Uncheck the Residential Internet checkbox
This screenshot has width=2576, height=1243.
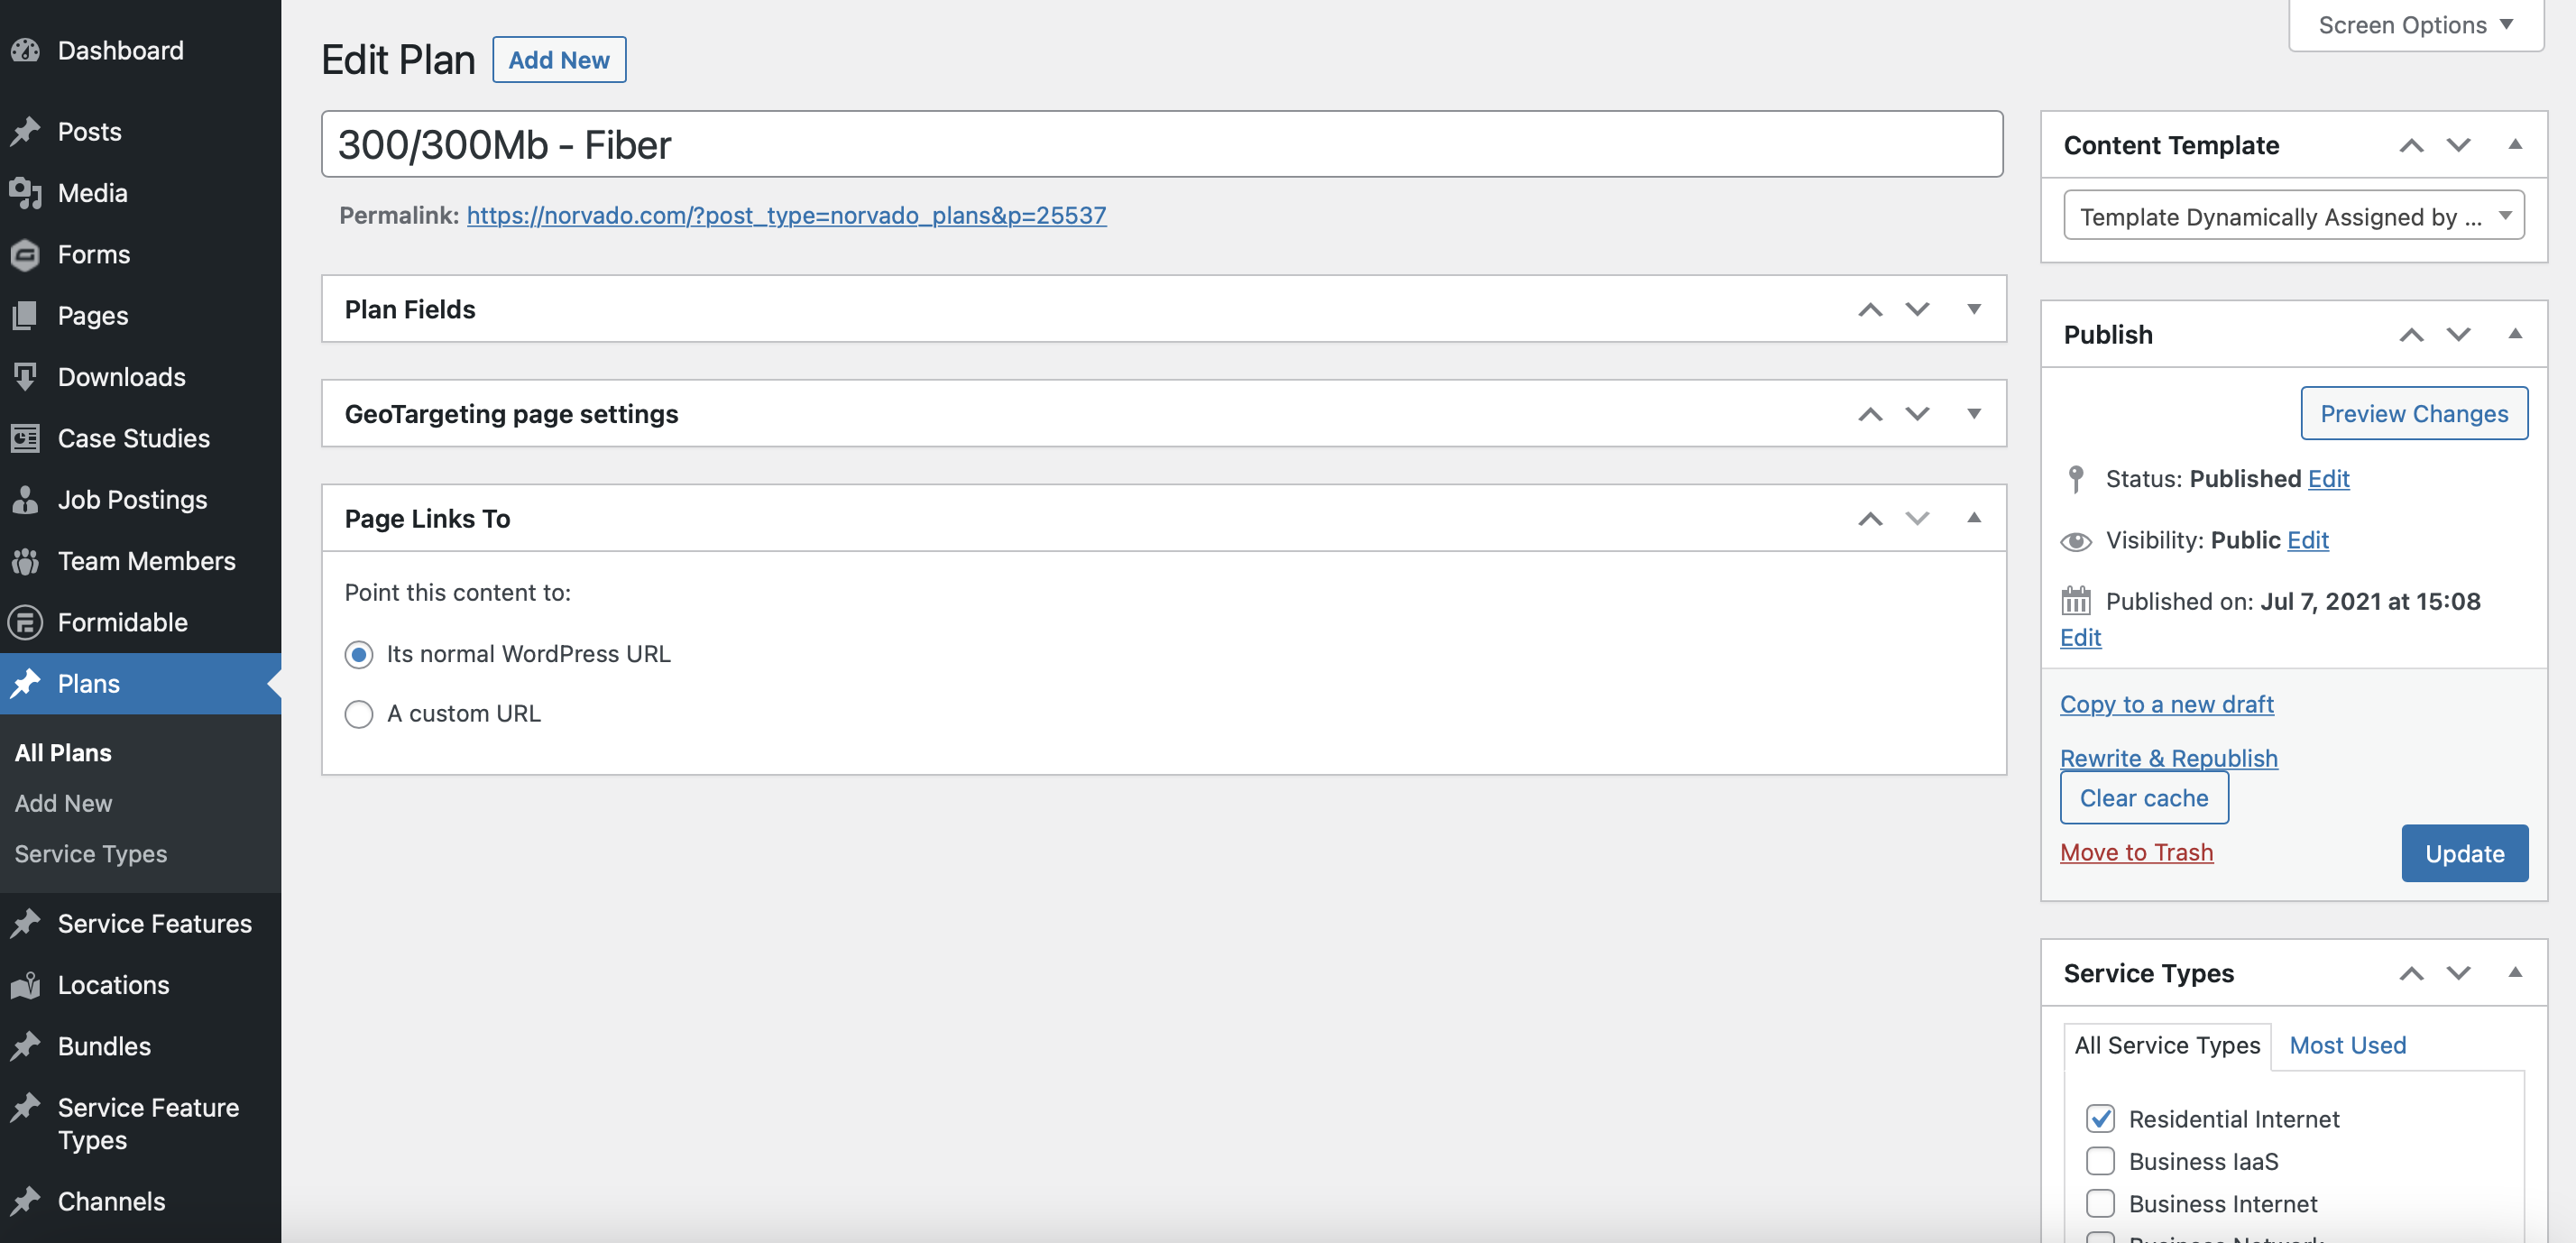coord(2100,1118)
